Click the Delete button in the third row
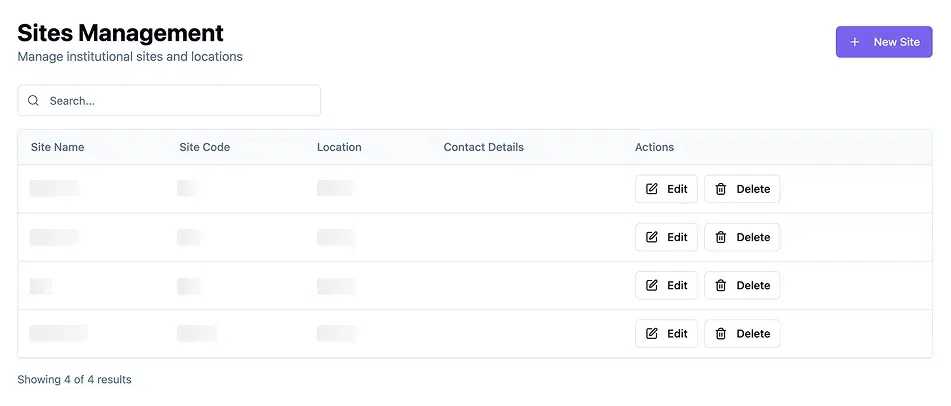Viewport: 951px width, 406px height. [x=742, y=285]
